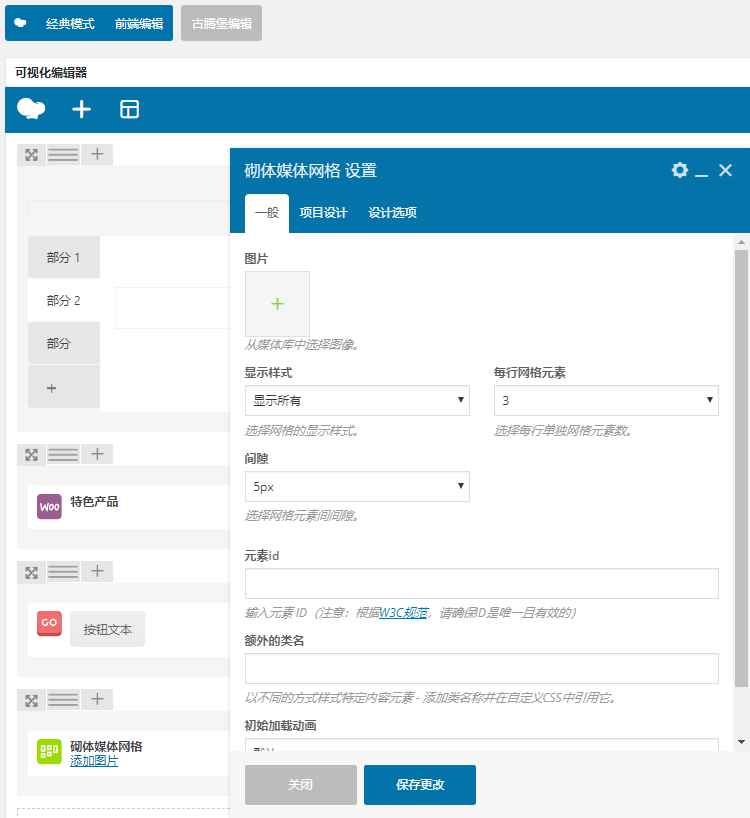Viewport: 750px width, 818px height.
Task: Select the unnumbered 部分 tab
Action: point(64,343)
